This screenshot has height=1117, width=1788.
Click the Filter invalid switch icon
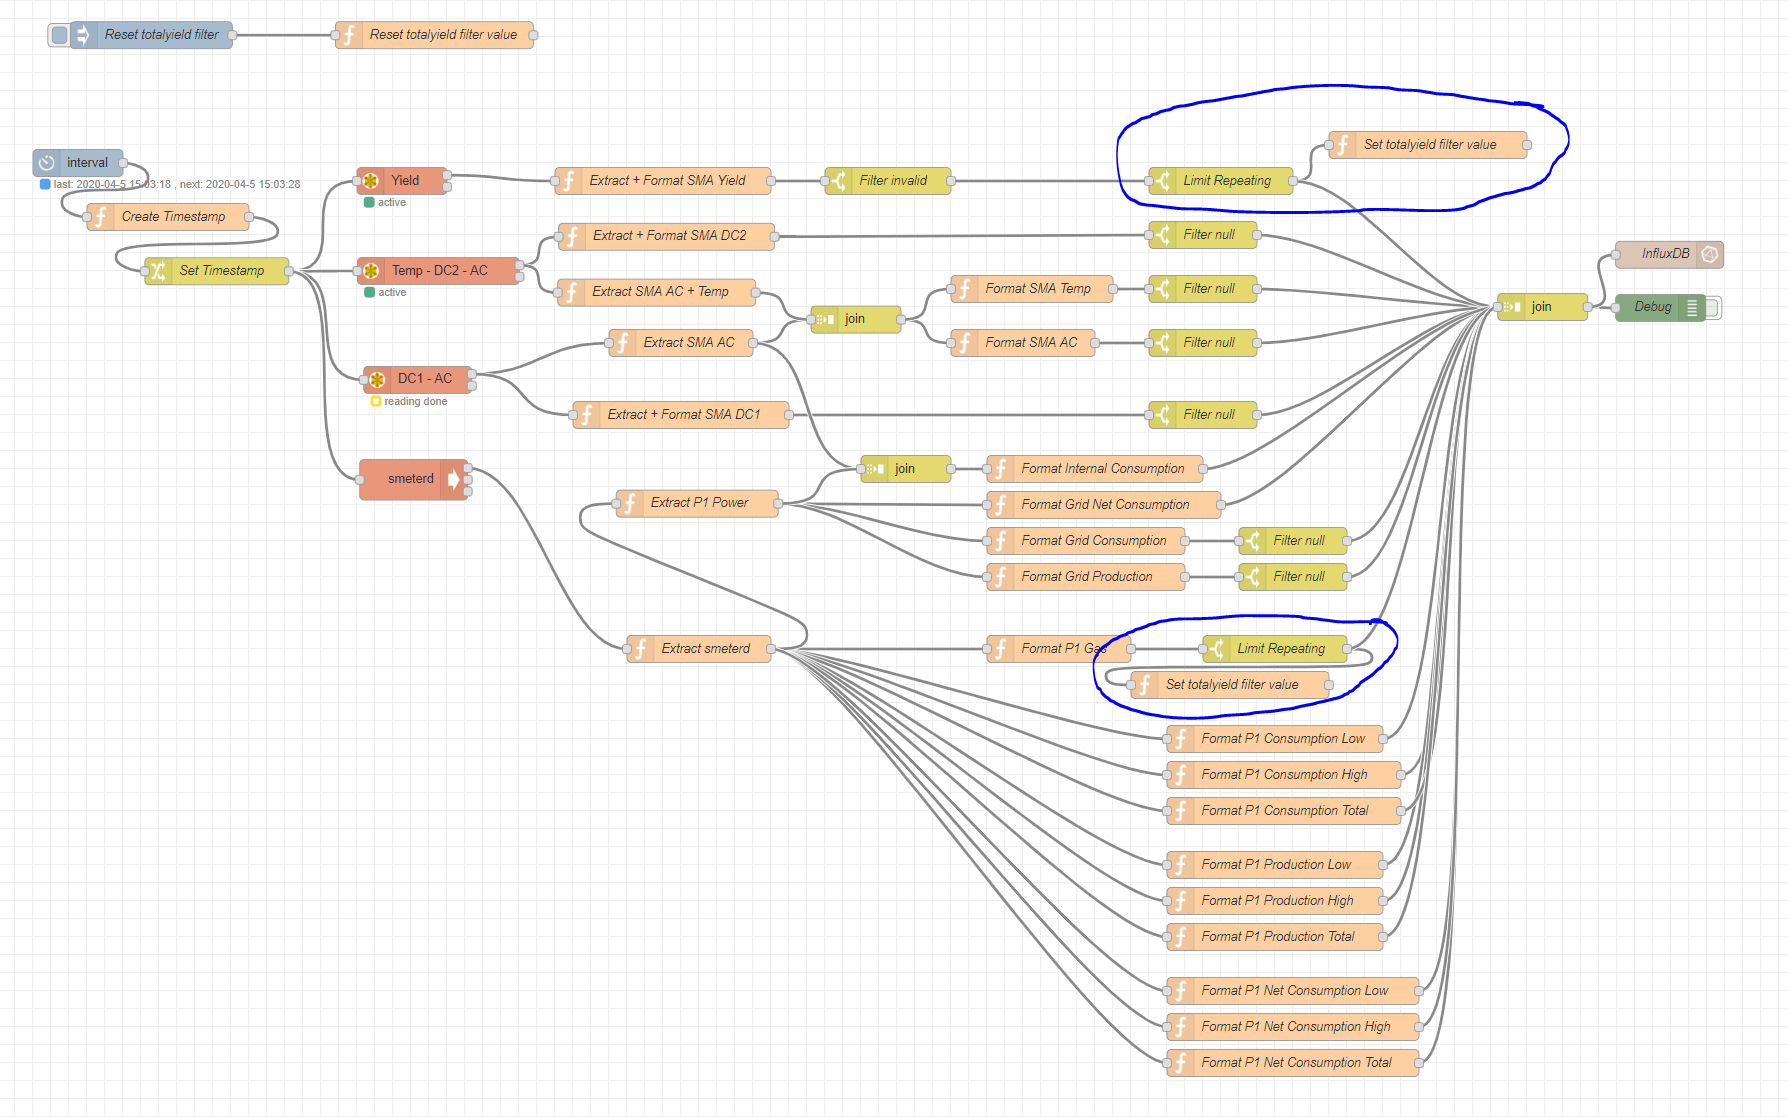point(838,181)
